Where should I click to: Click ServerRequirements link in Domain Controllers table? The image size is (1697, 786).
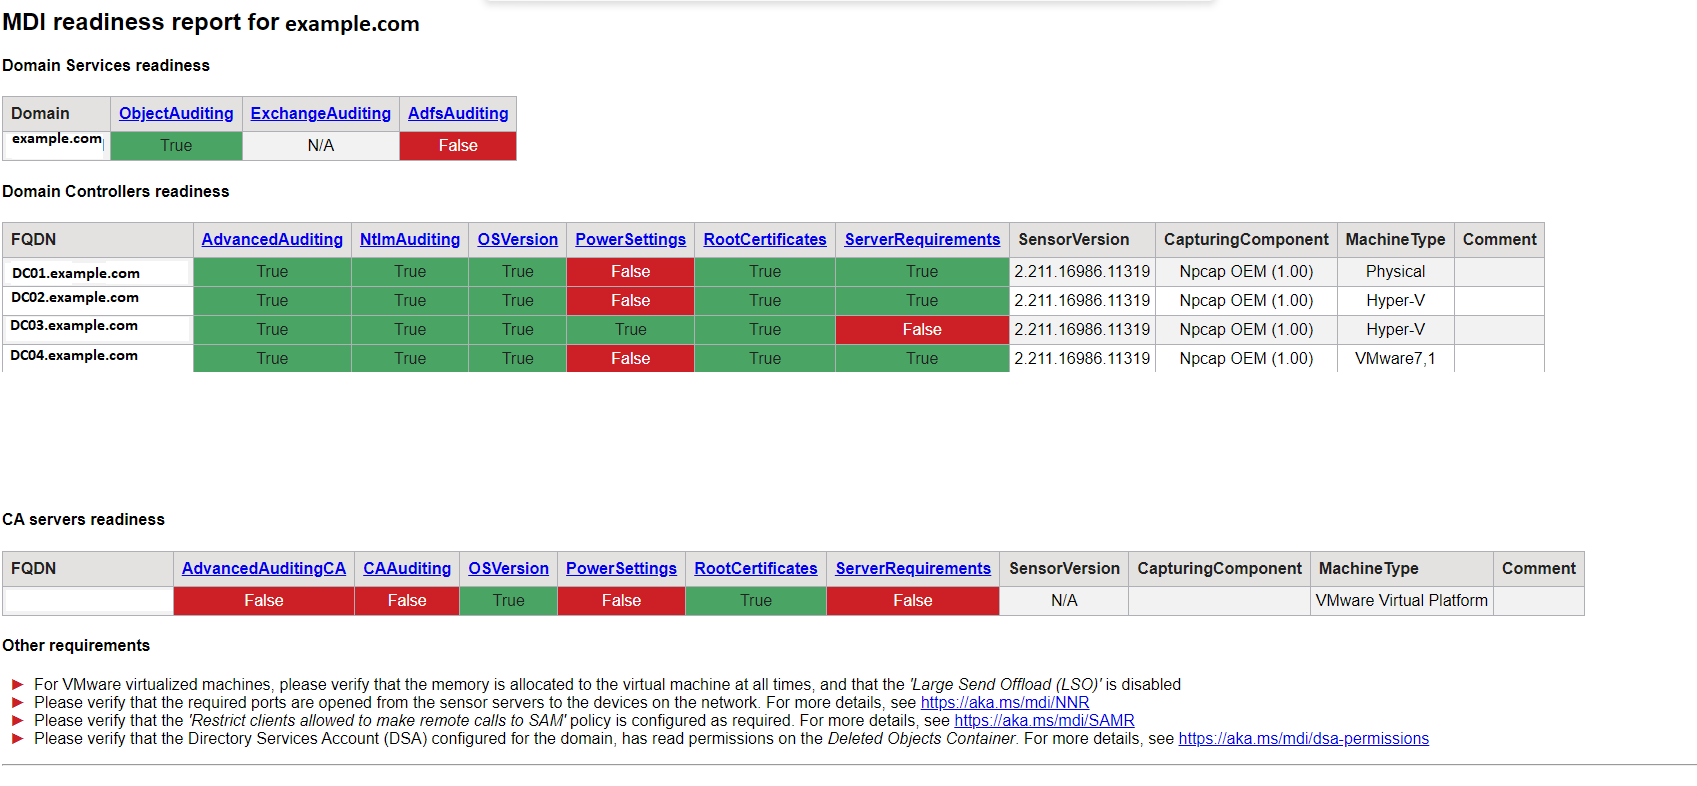pyautogui.click(x=922, y=240)
